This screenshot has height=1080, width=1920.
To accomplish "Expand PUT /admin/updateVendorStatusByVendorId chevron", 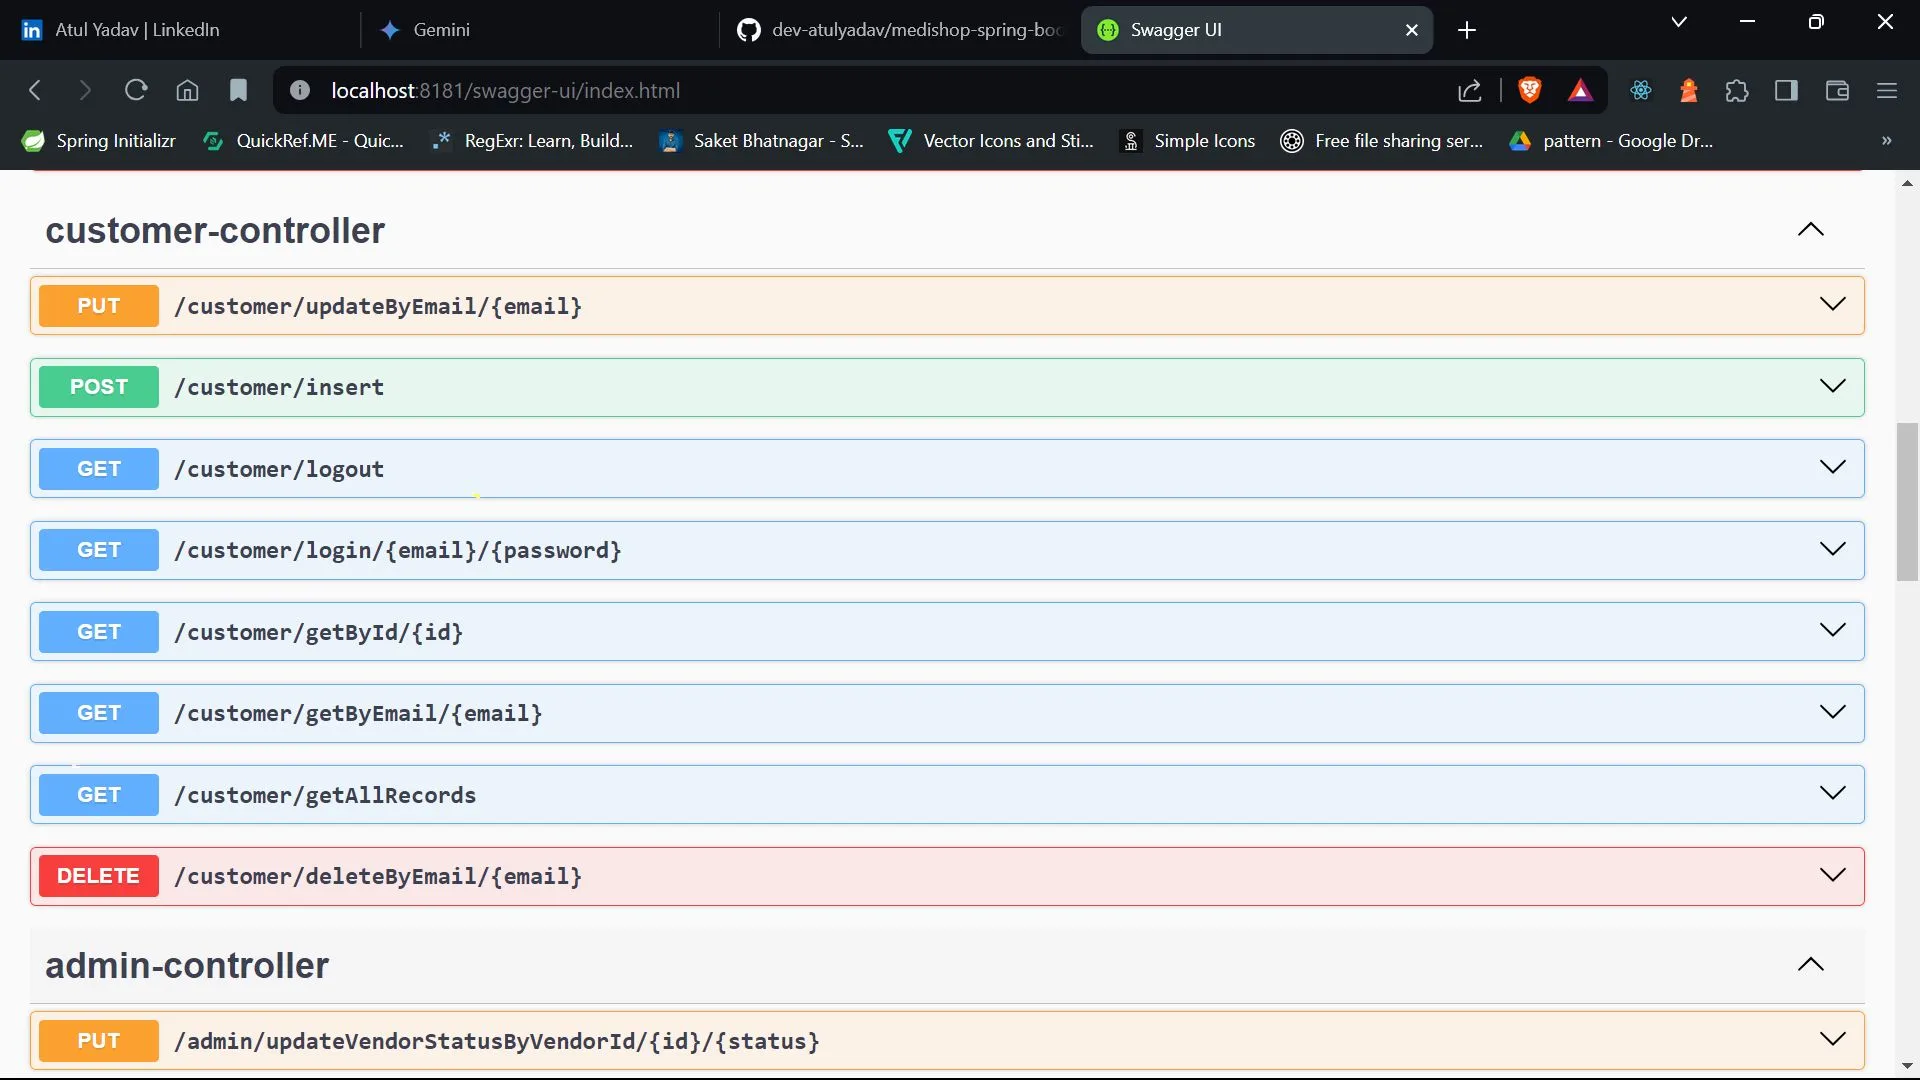I will coord(1832,1039).
